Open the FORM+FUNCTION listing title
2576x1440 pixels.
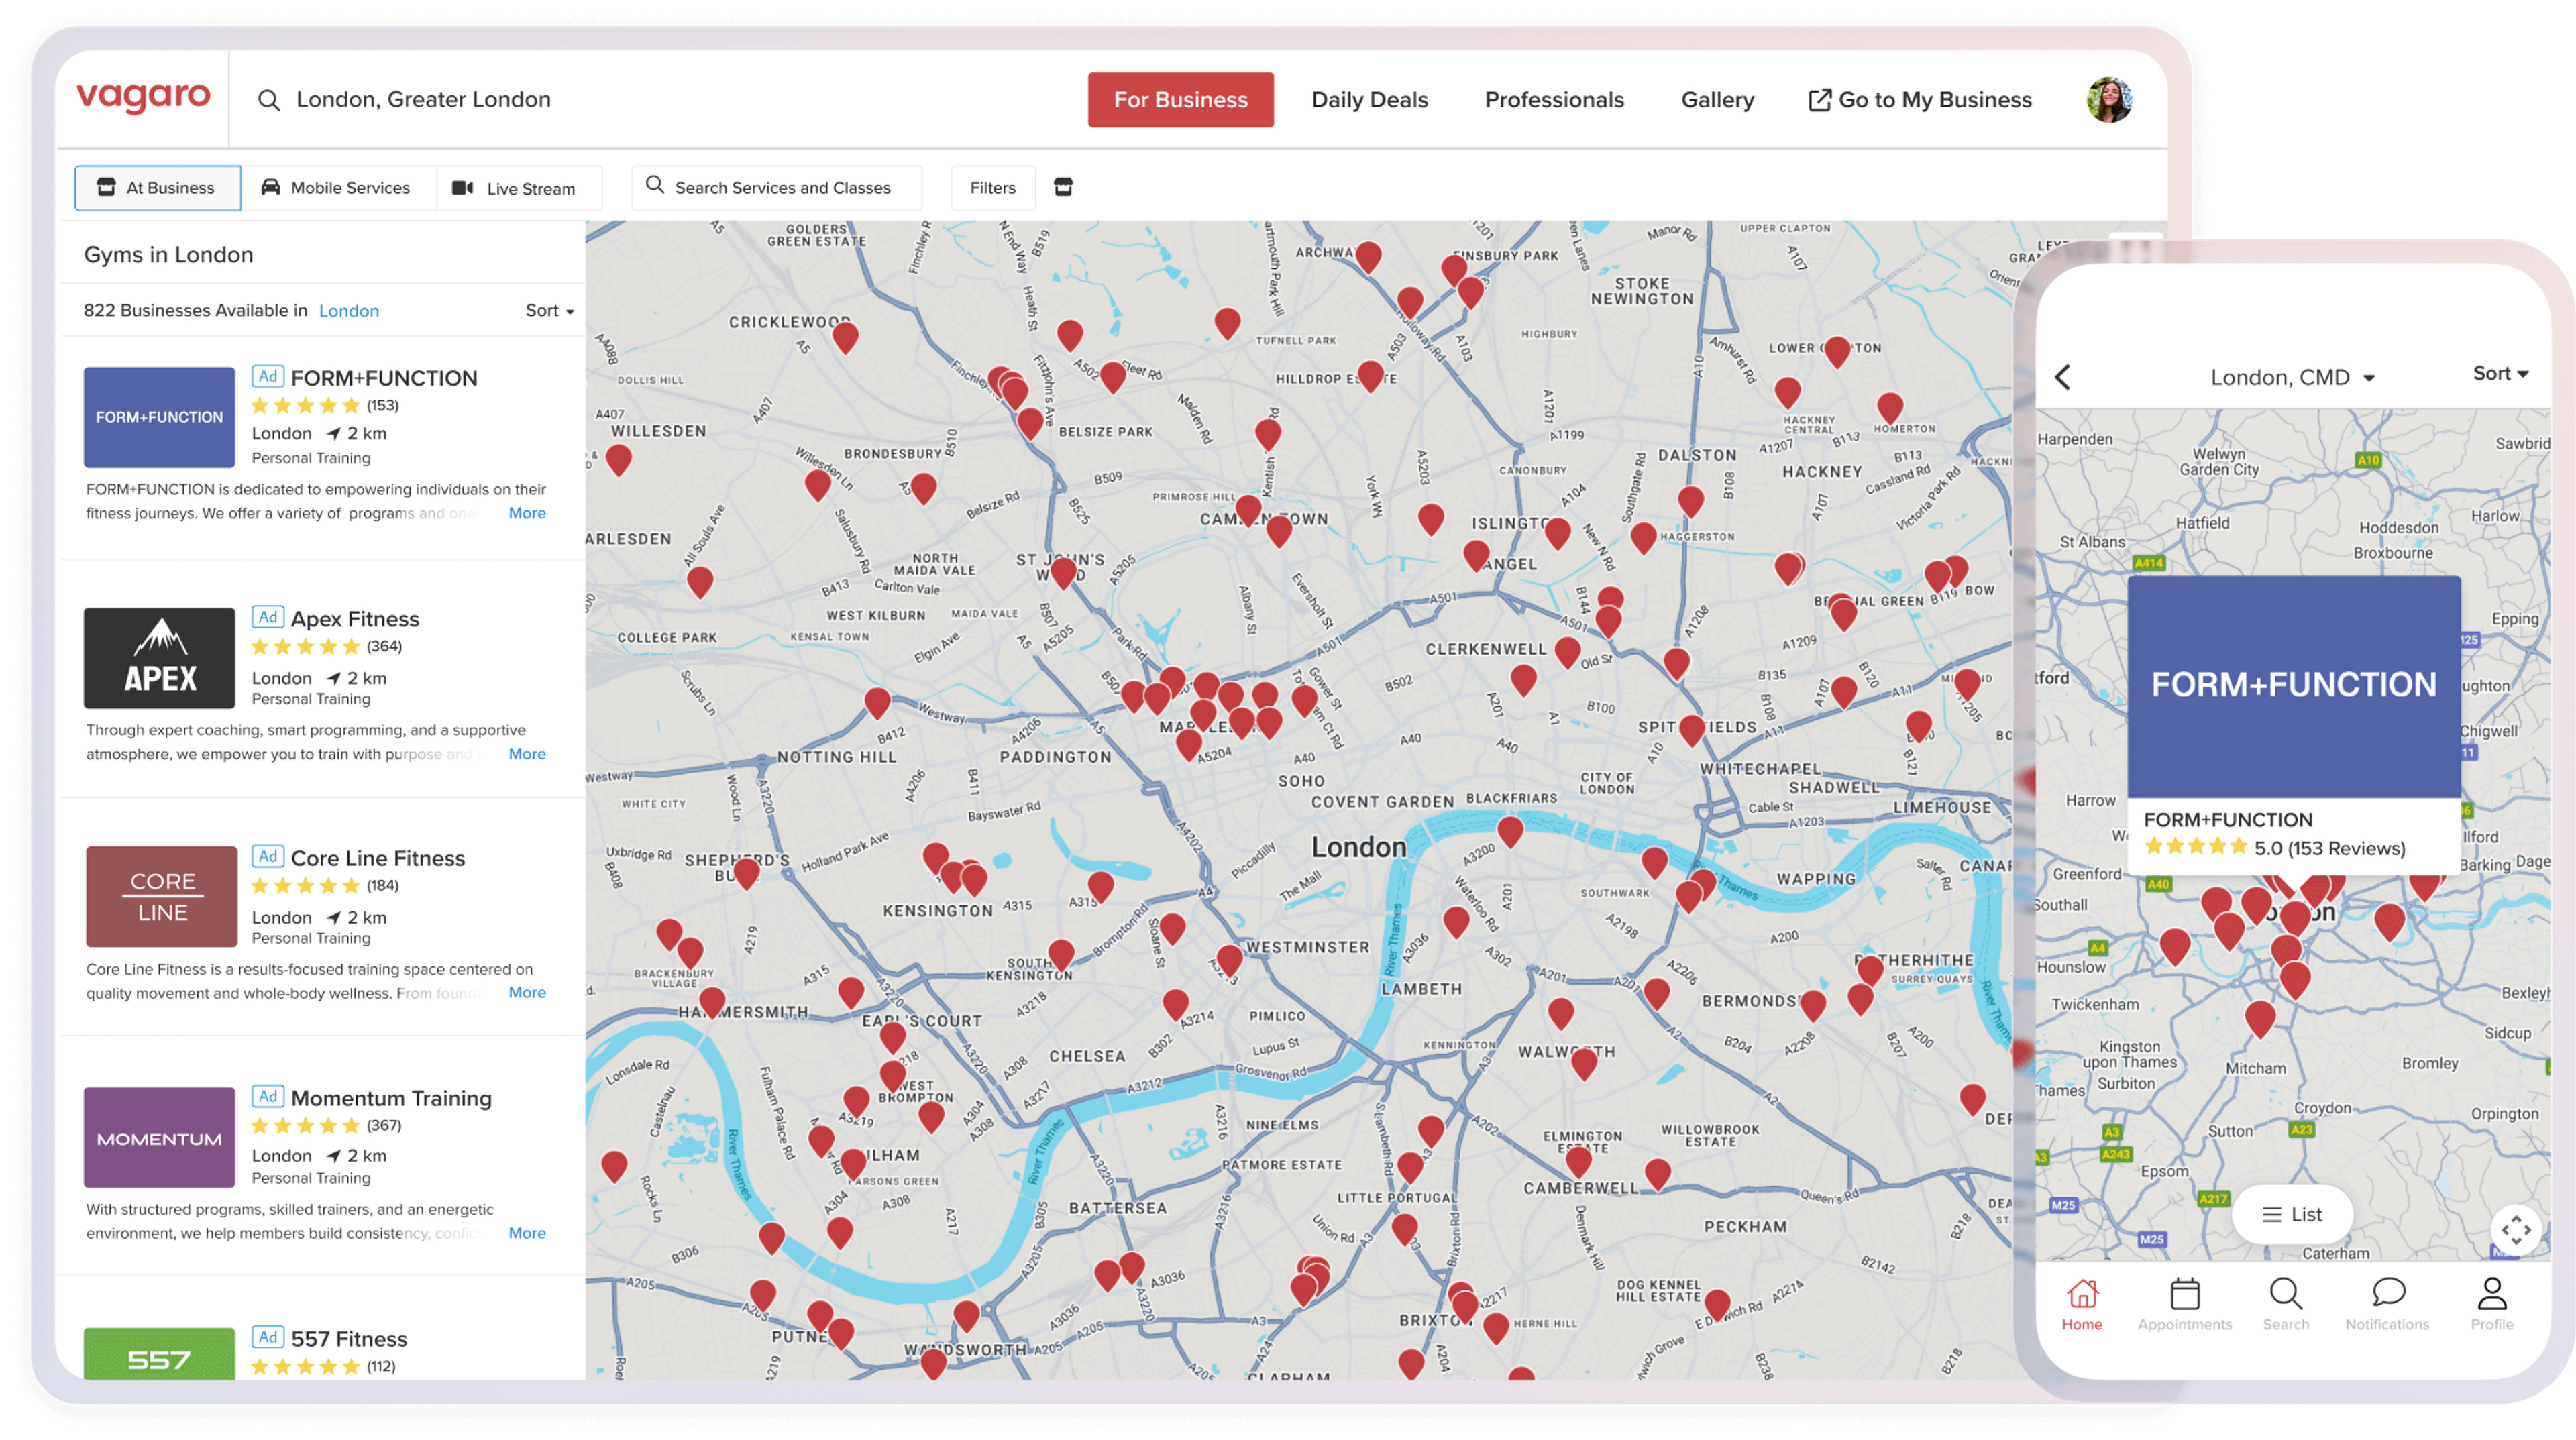(384, 378)
